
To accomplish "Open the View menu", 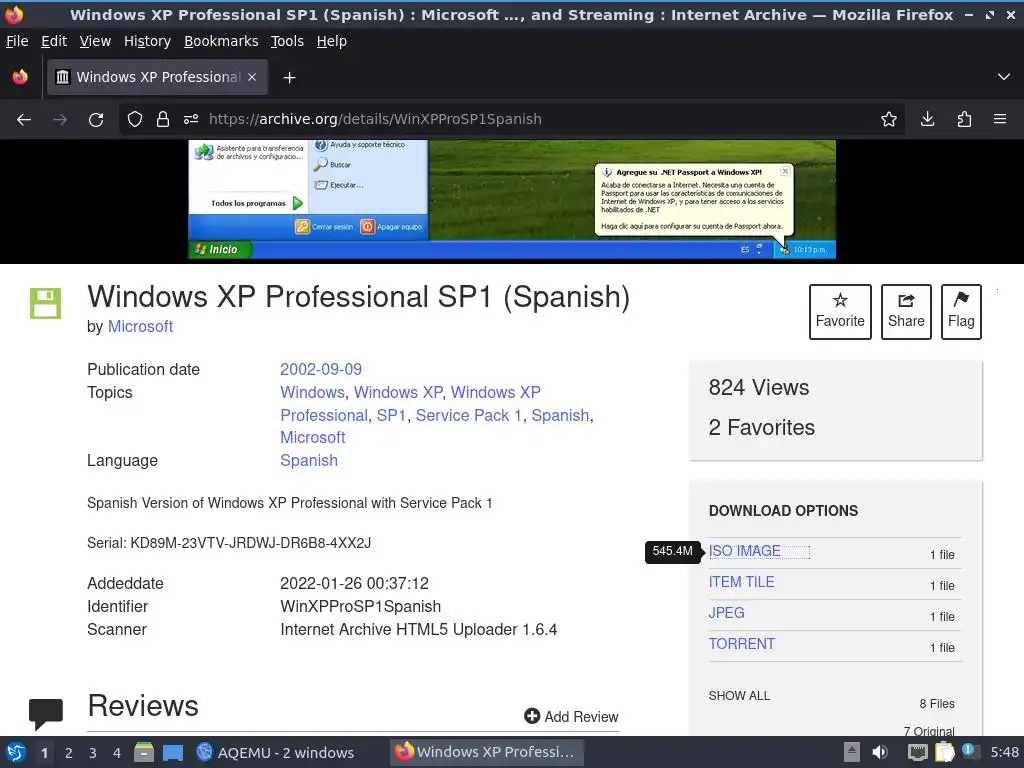I will point(95,41).
